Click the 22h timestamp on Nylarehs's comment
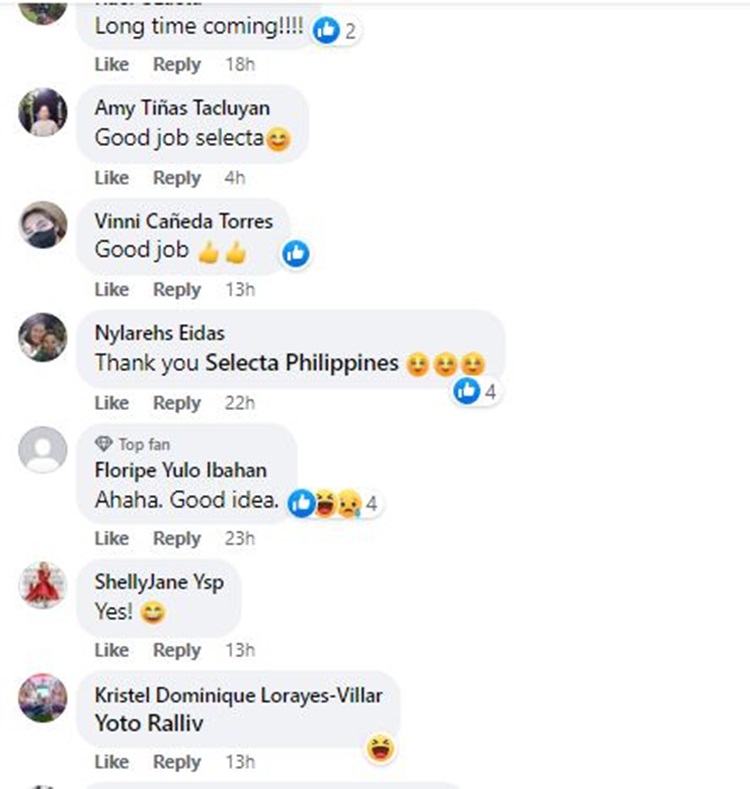750x789 pixels. pos(240,403)
